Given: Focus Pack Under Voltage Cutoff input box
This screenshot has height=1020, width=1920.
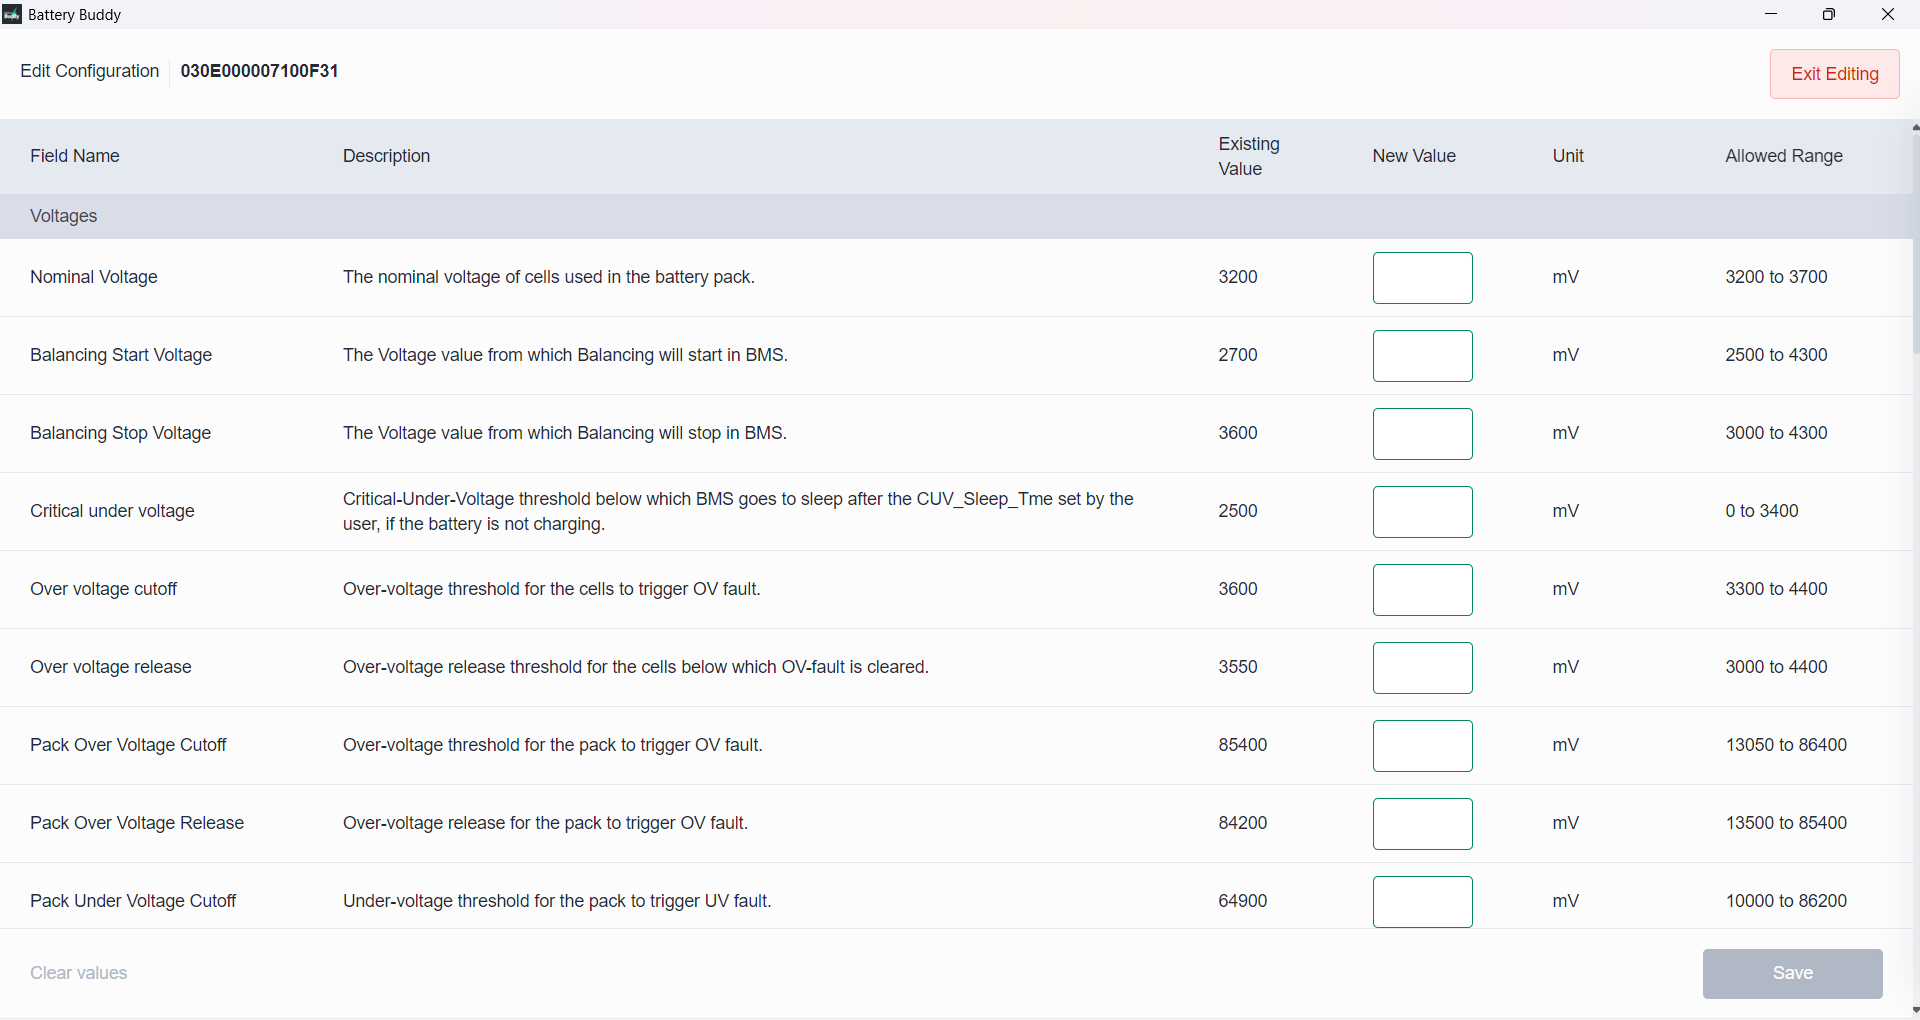Looking at the screenshot, I should [1422, 902].
